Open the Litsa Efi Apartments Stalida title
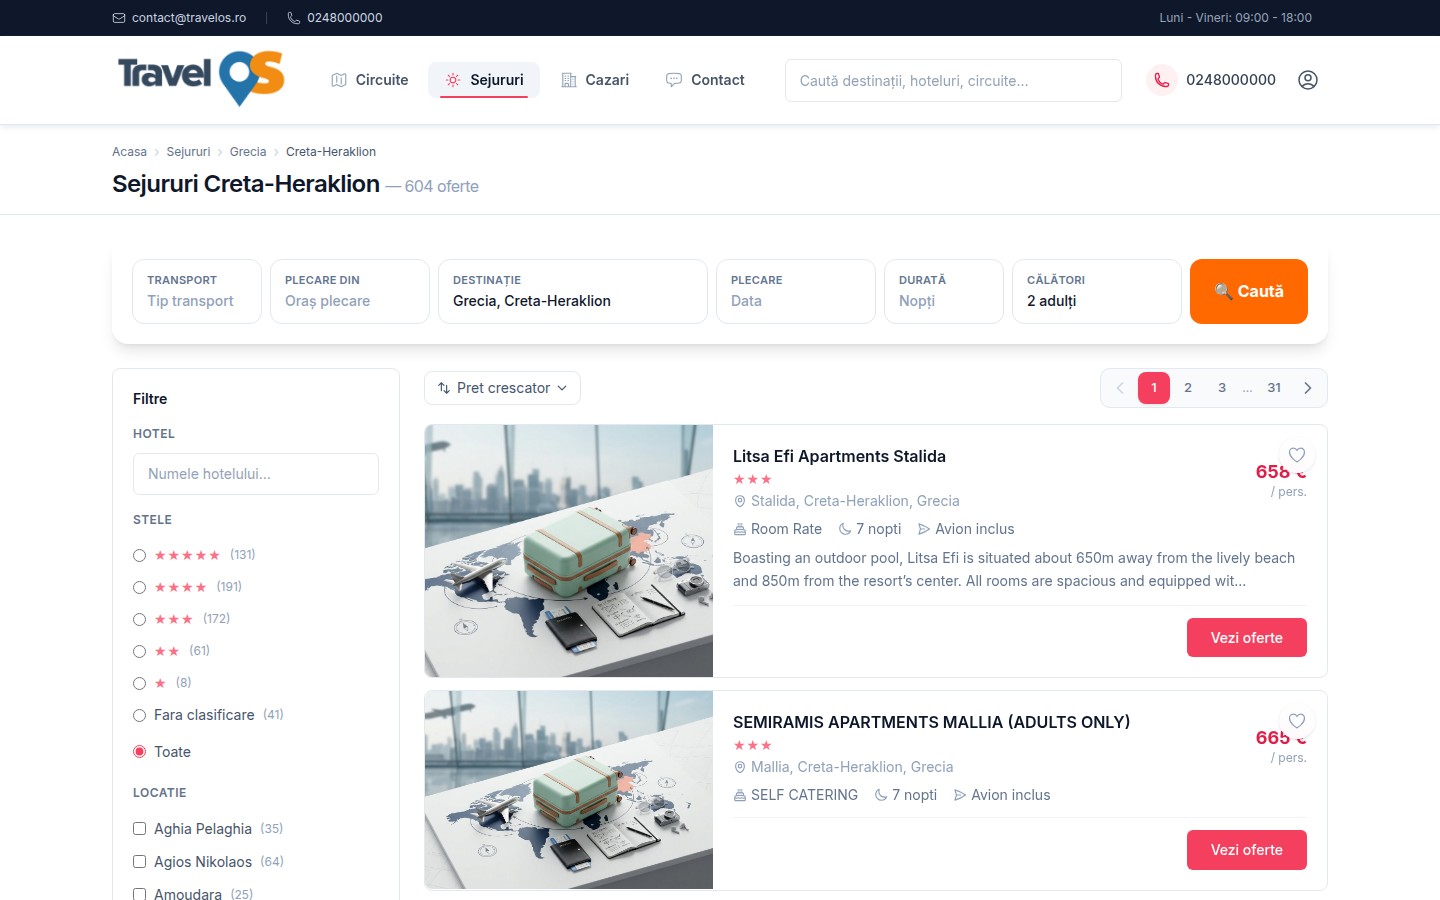The image size is (1440, 900). (839, 456)
